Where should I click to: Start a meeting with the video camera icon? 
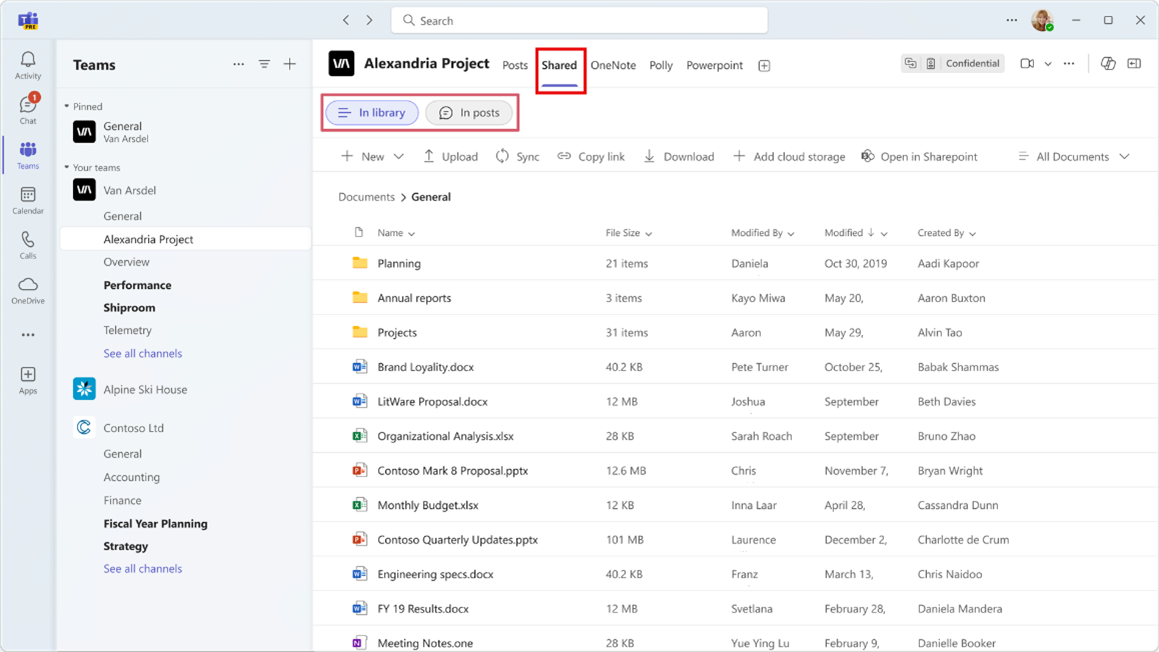[1027, 64]
